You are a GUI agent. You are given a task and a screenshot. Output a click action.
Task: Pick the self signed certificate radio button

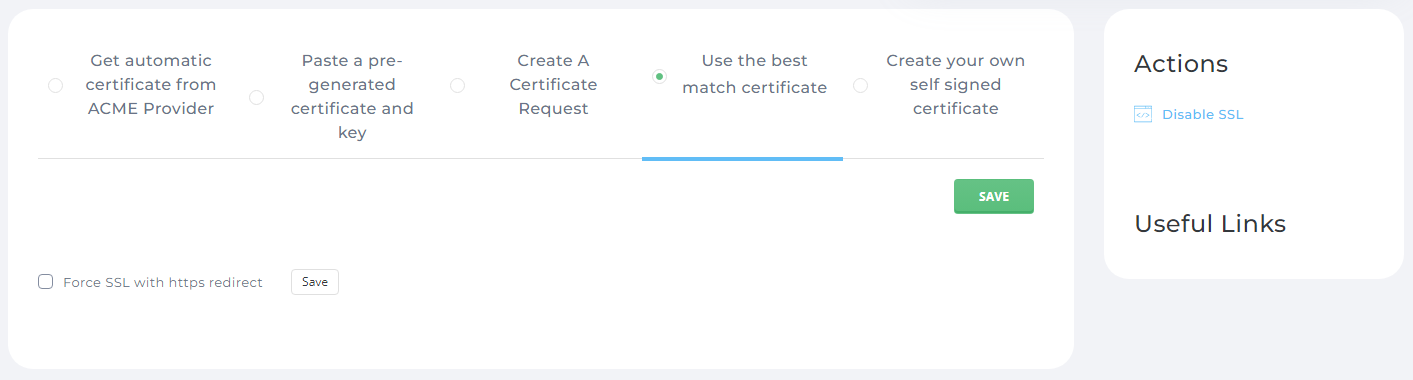coord(860,86)
